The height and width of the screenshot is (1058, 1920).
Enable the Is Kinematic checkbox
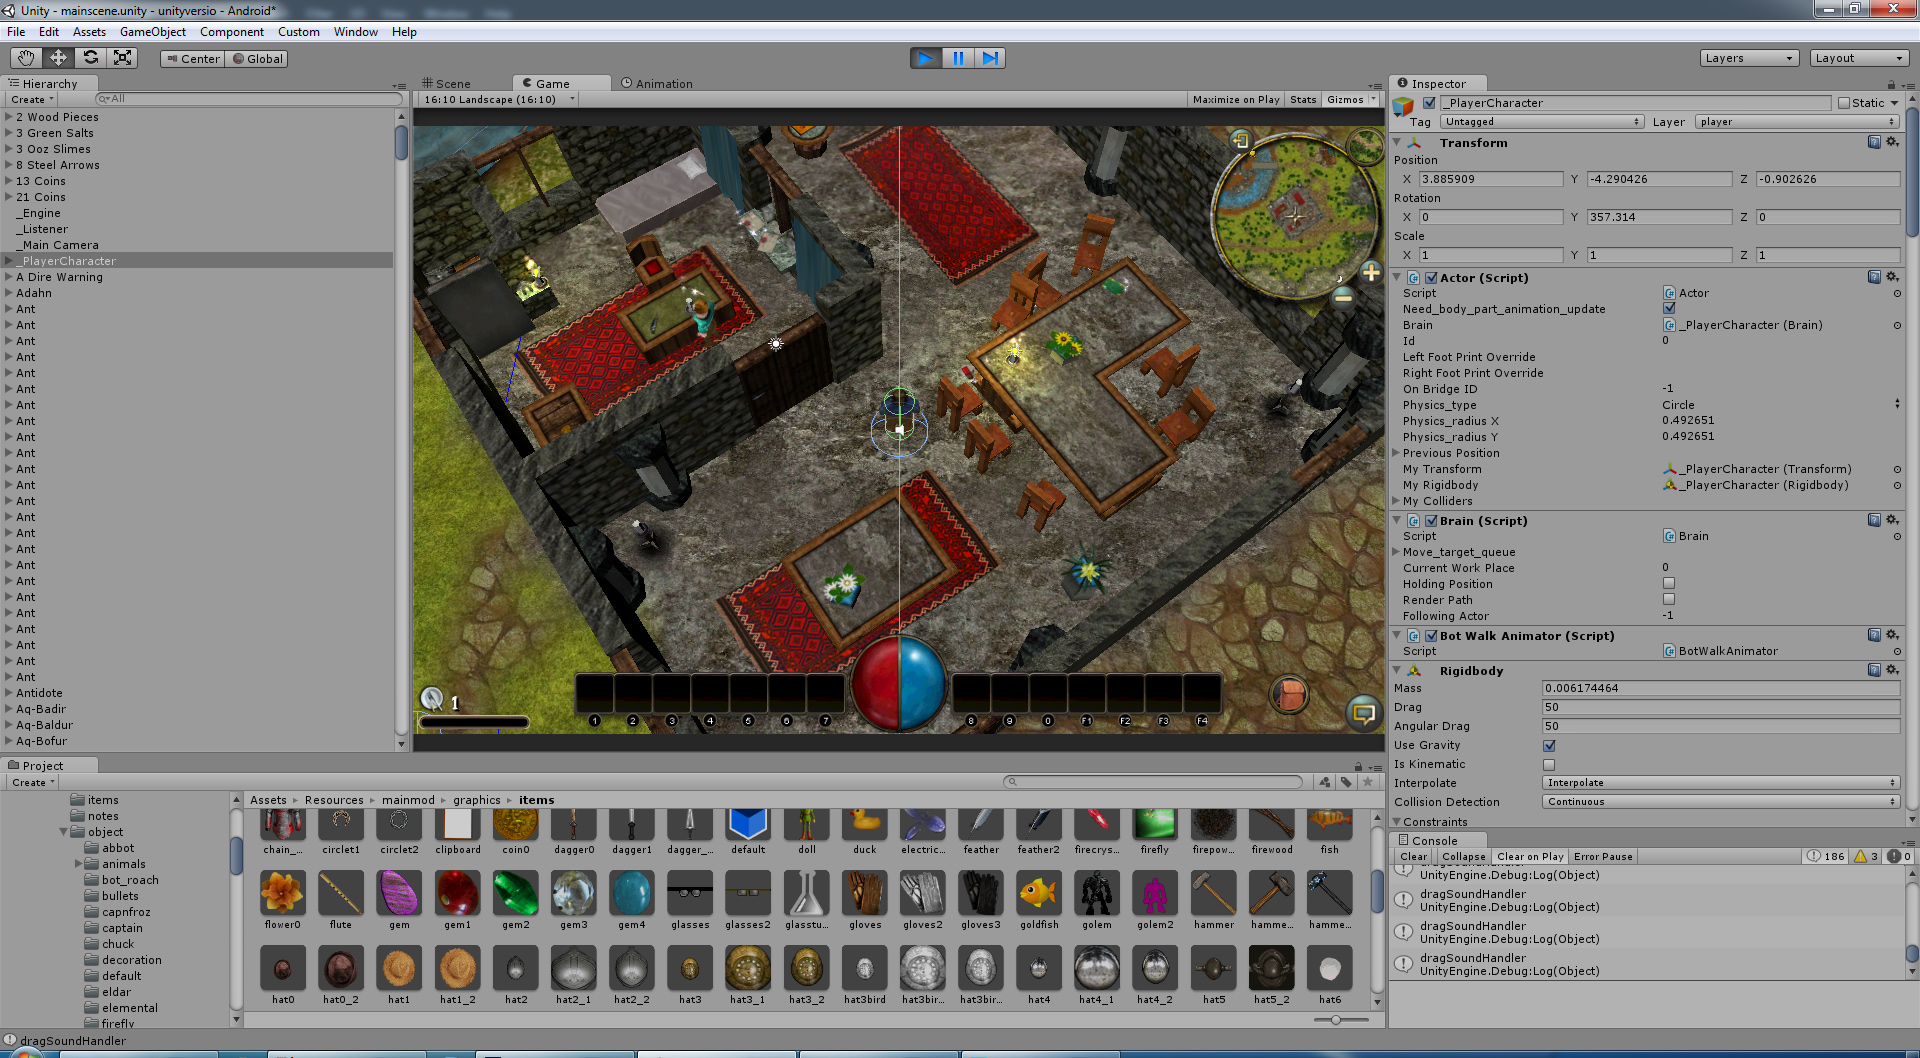(1549, 765)
